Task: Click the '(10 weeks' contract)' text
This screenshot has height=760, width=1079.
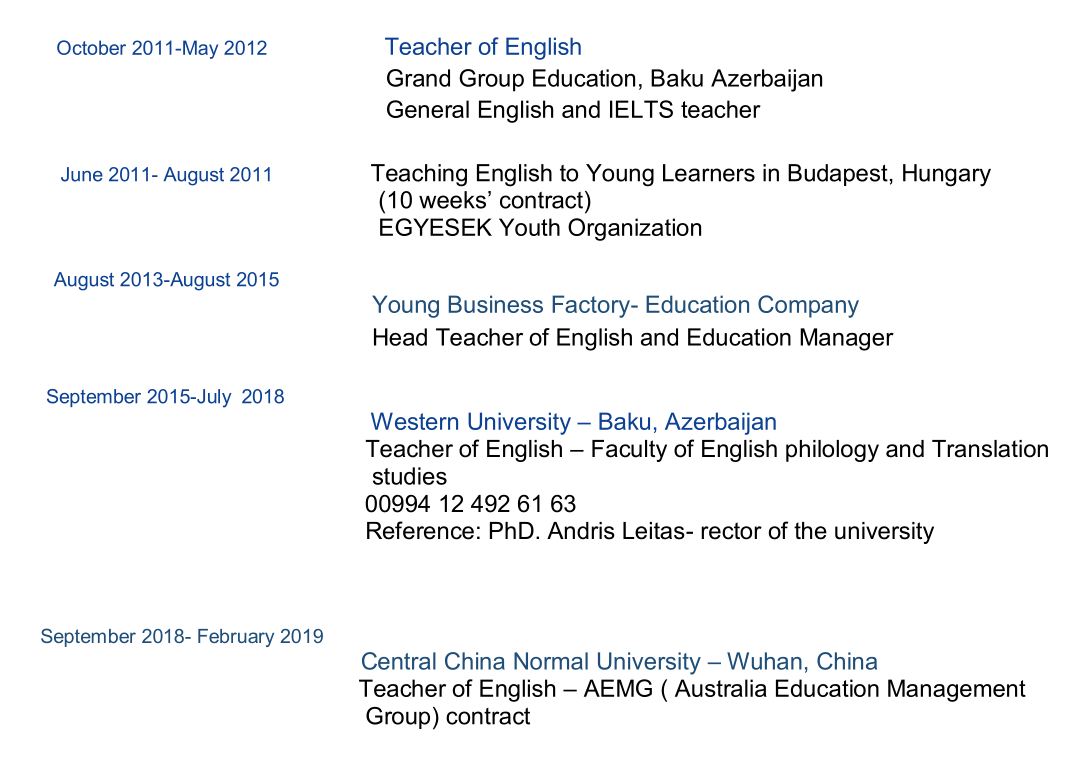Action: coord(484,201)
